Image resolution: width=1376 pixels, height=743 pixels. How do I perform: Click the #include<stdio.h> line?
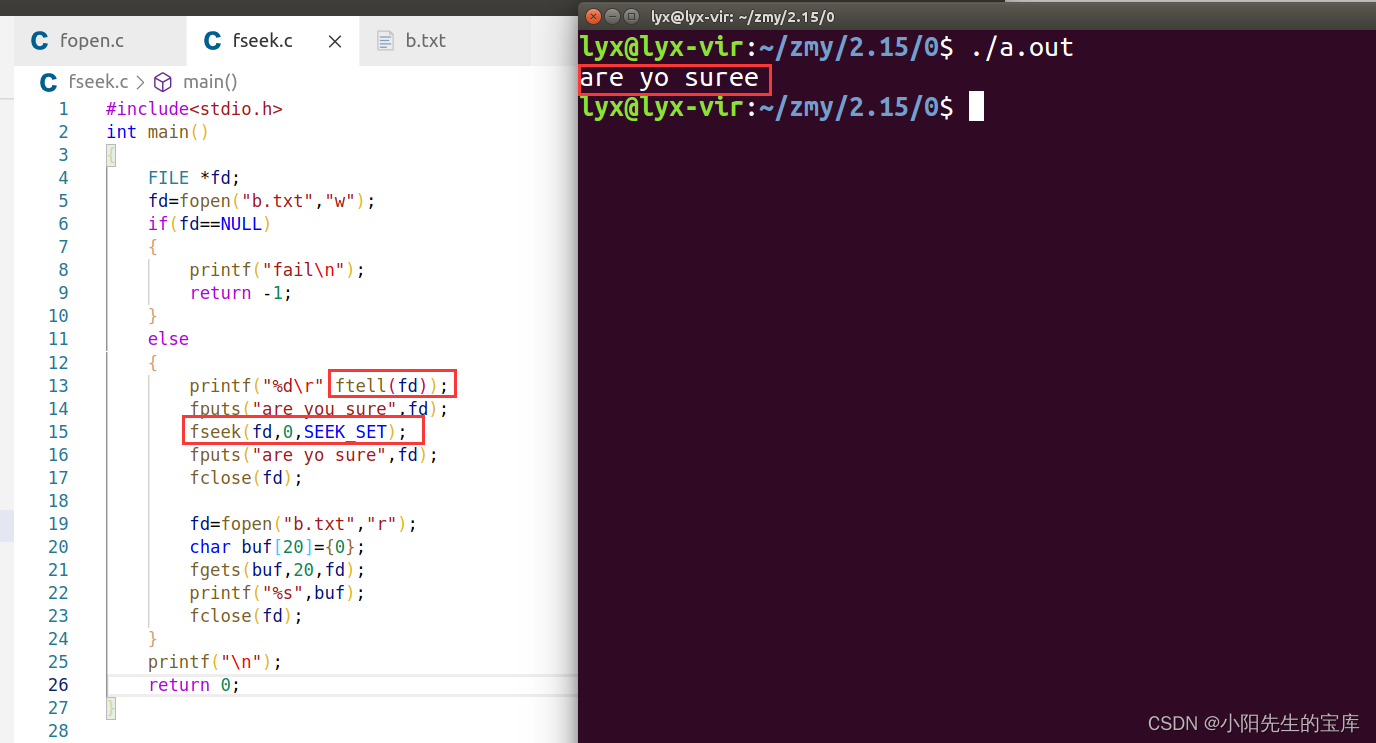click(x=194, y=109)
